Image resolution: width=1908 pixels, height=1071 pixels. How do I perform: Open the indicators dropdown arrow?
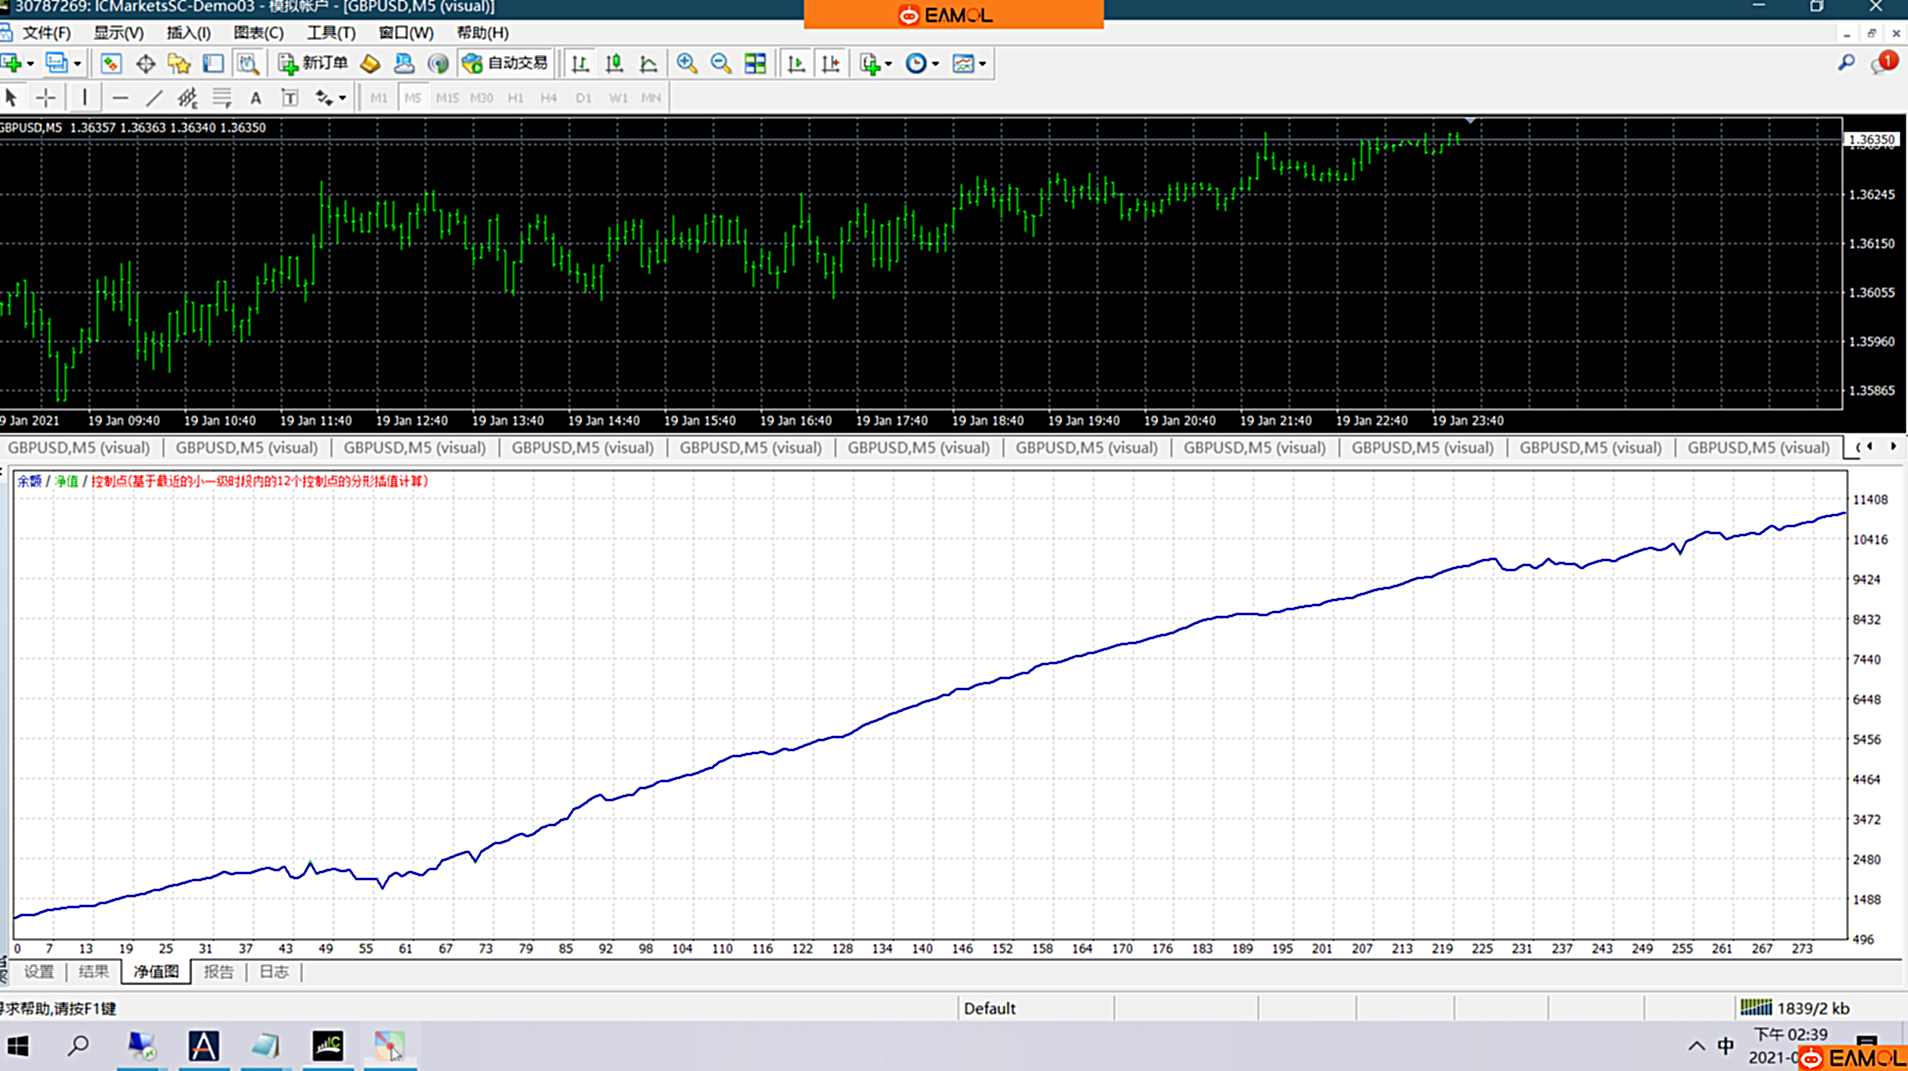tap(888, 64)
